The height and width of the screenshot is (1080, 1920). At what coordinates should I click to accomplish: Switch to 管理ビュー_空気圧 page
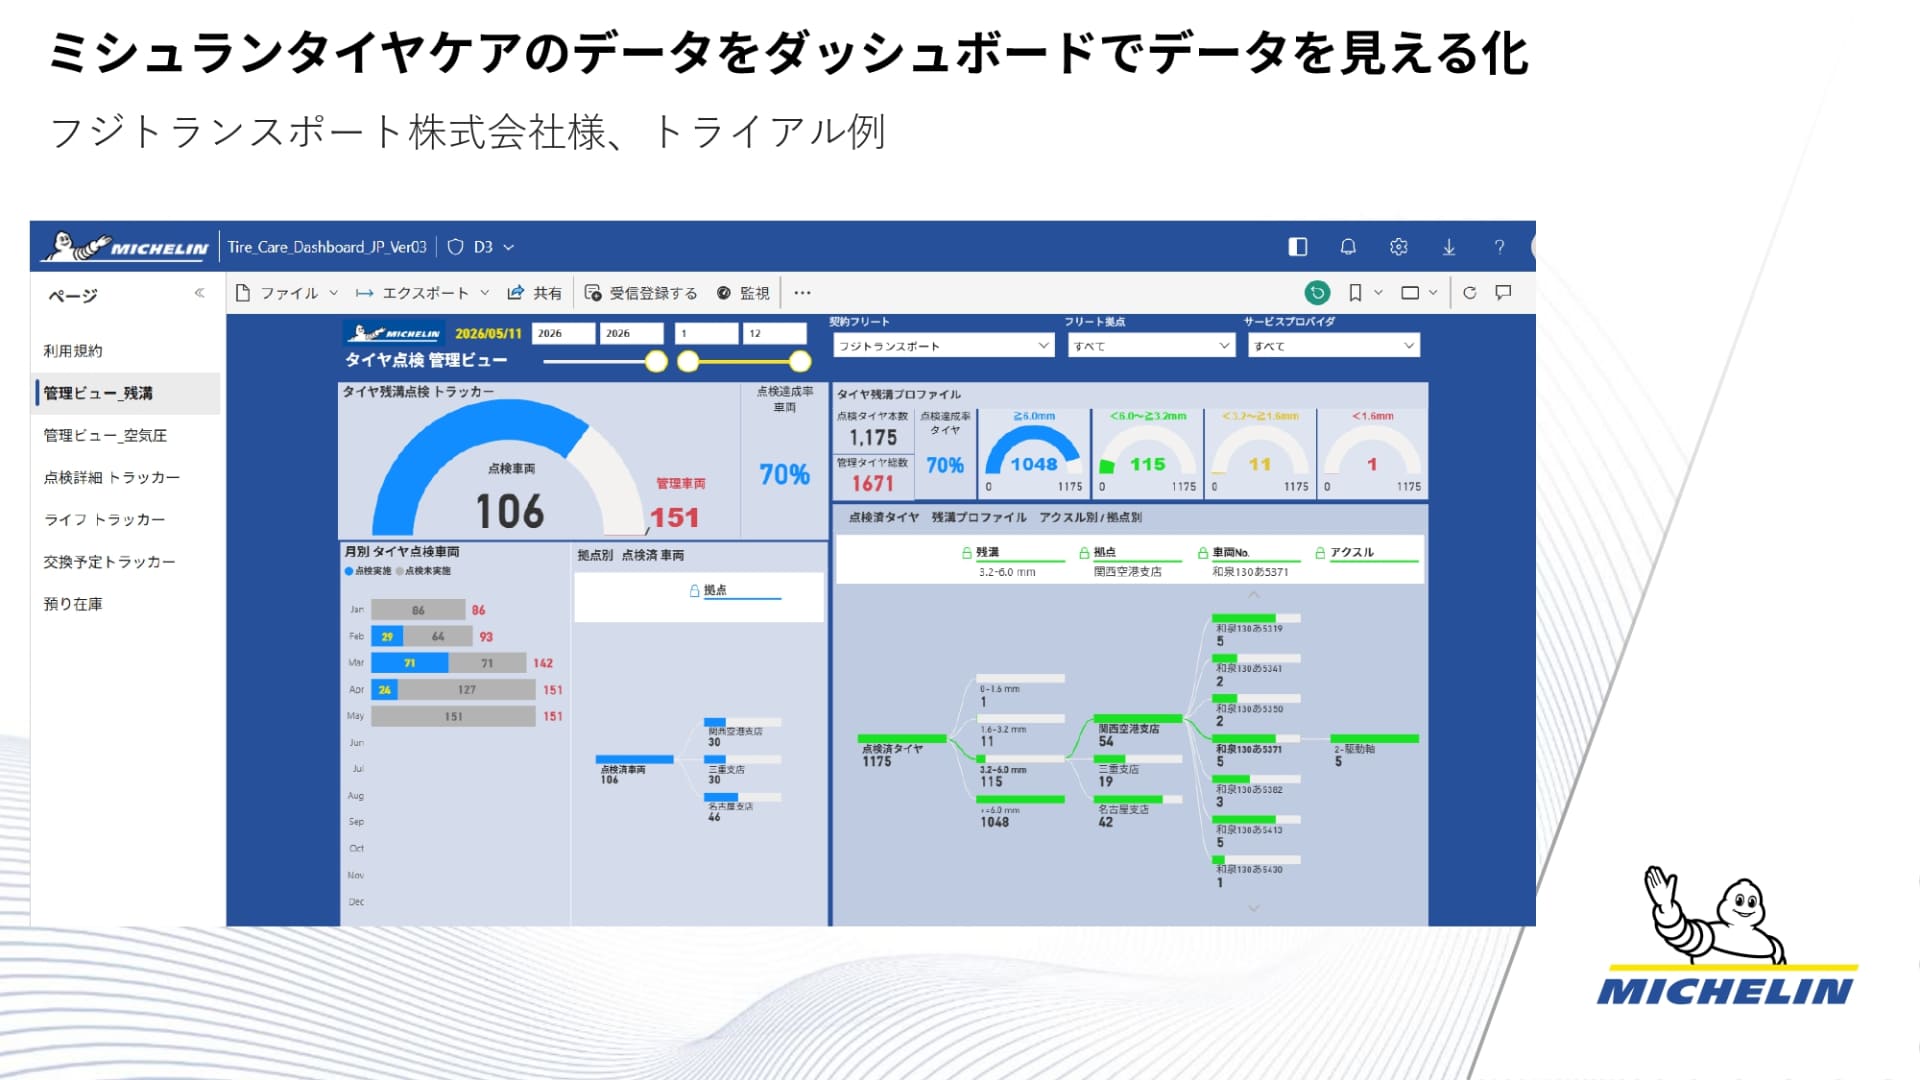point(125,435)
